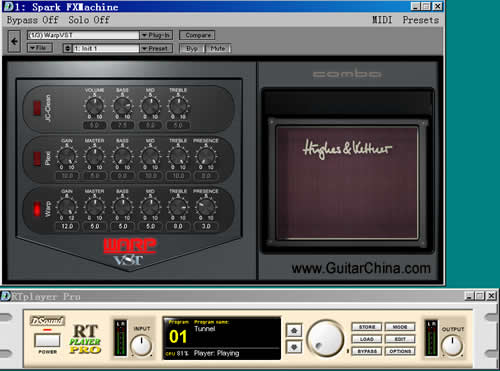The image size is (500, 371).
Task: Click the Warp Presence value '3.0'
Action: pyautogui.click(x=206, y=226)
